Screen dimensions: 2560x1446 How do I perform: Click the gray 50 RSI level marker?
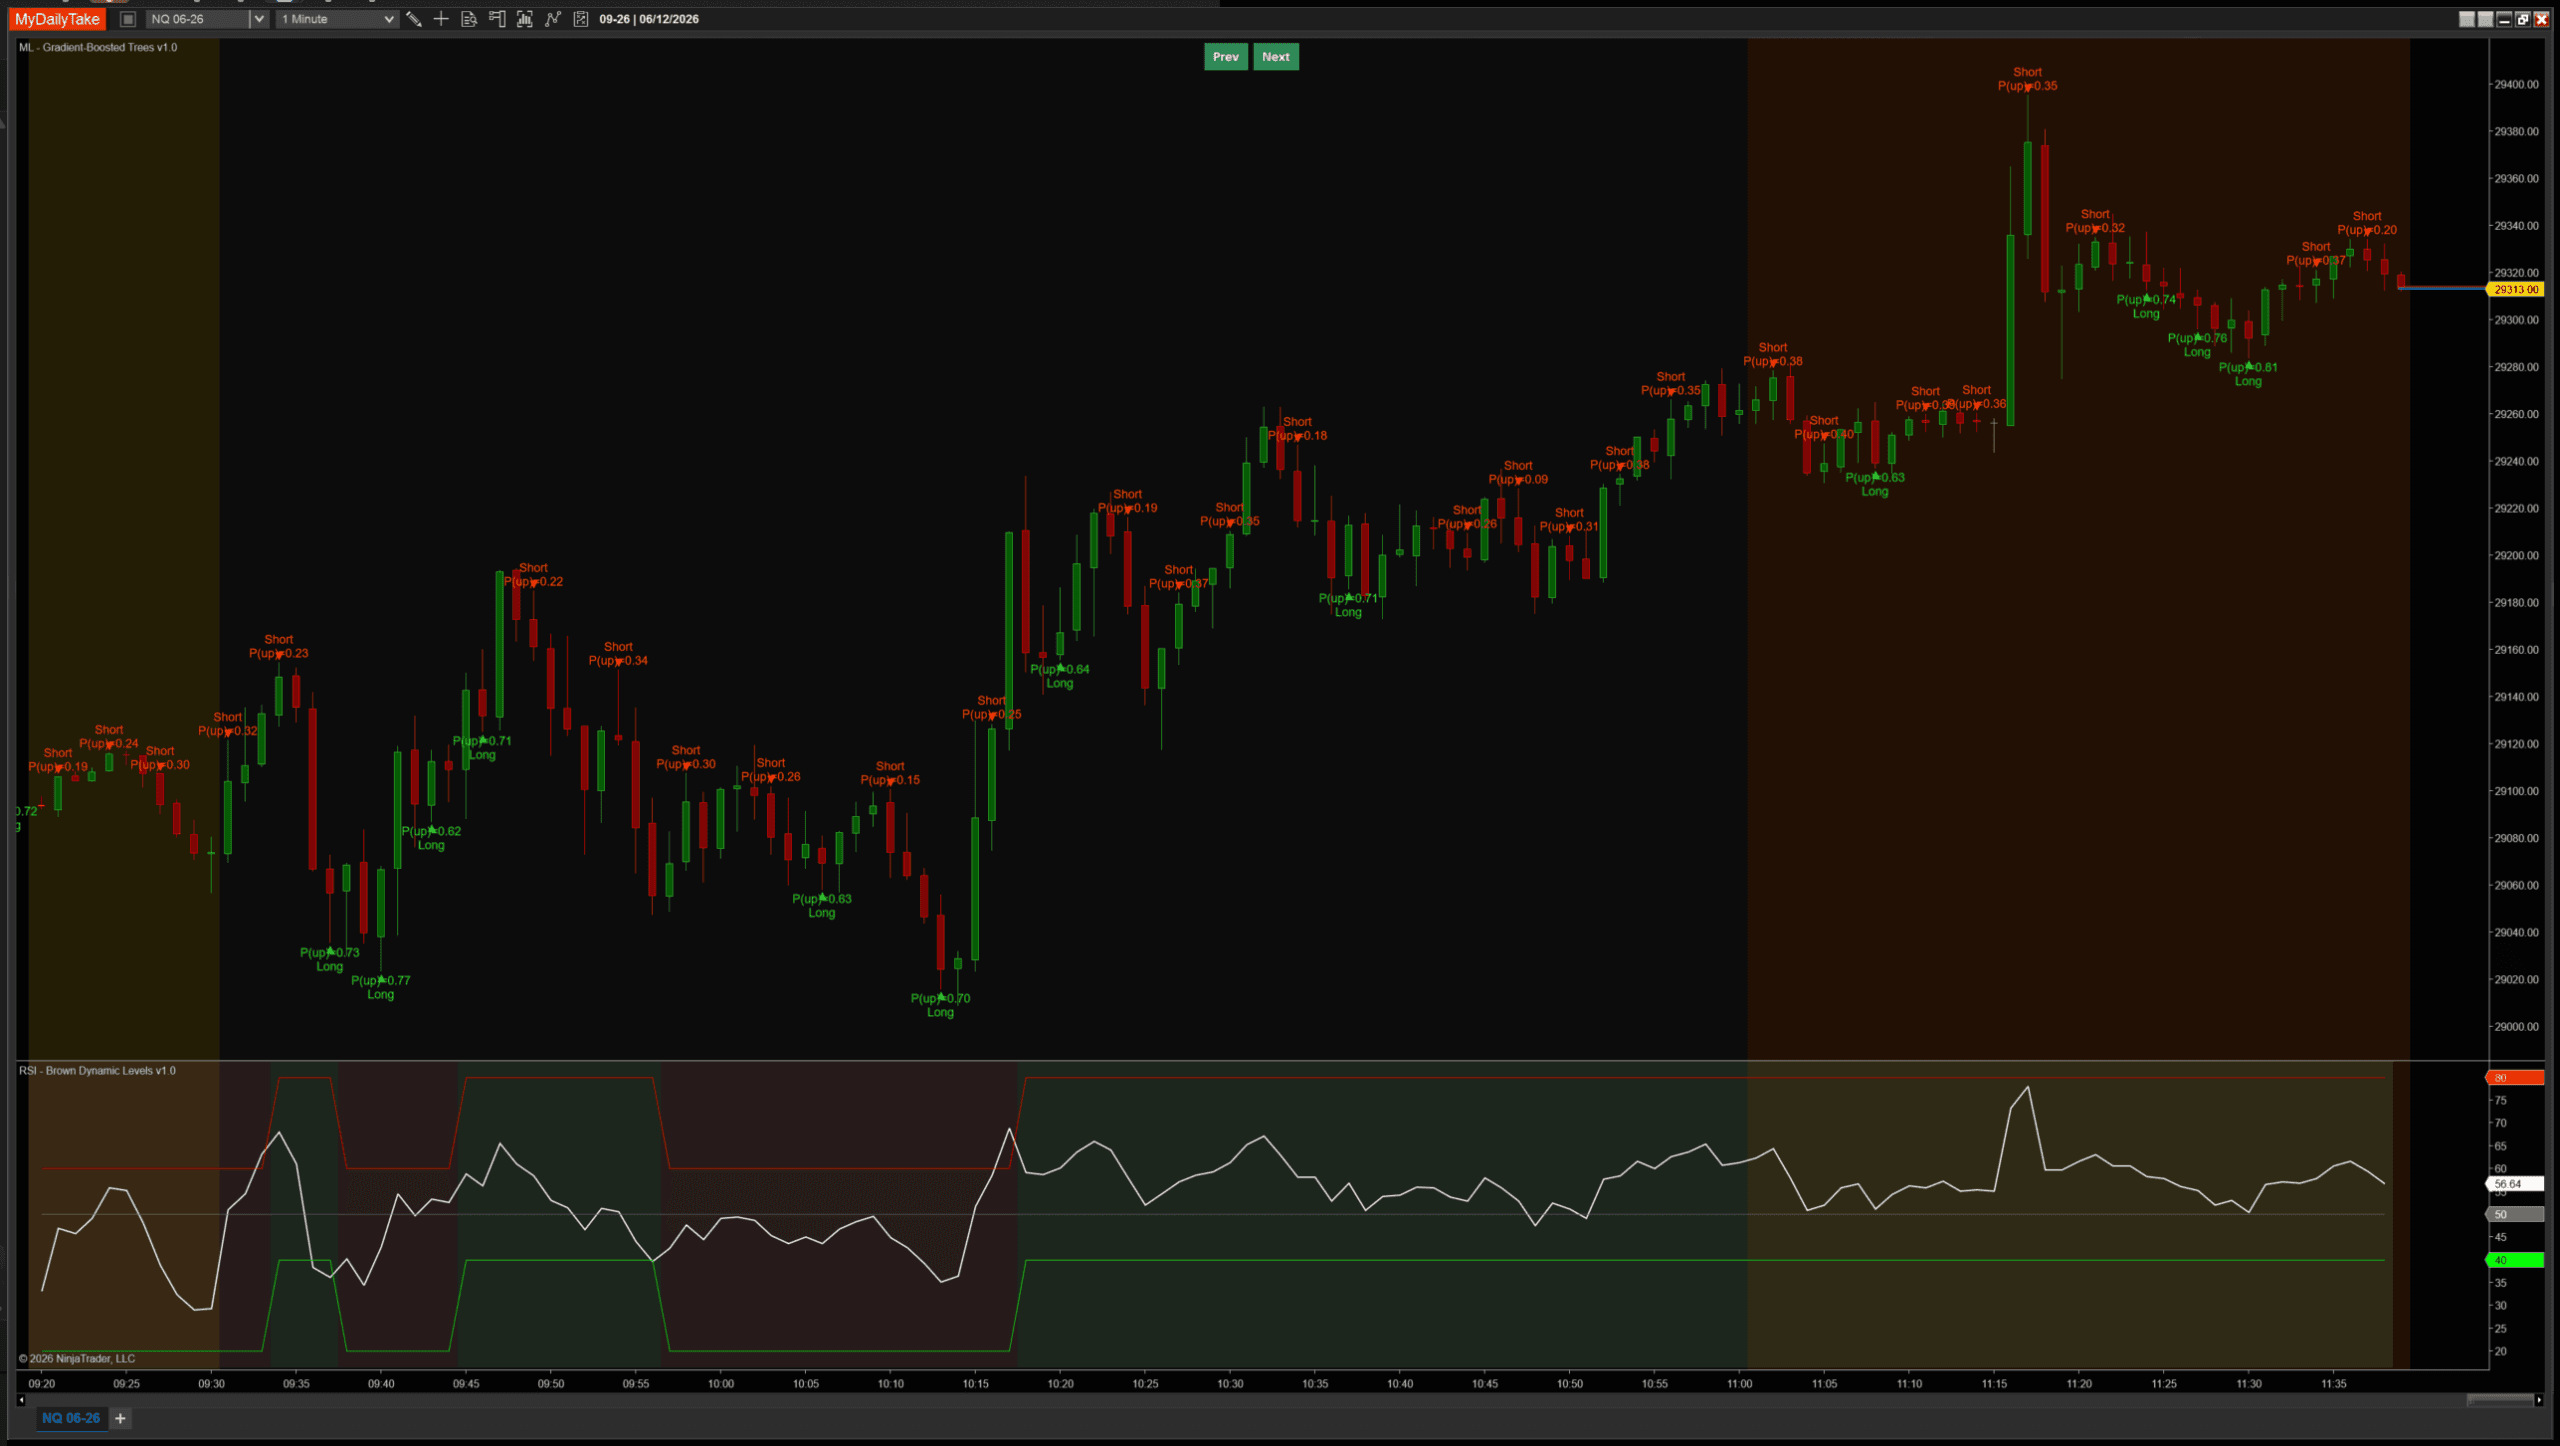pos(2515,1214)
